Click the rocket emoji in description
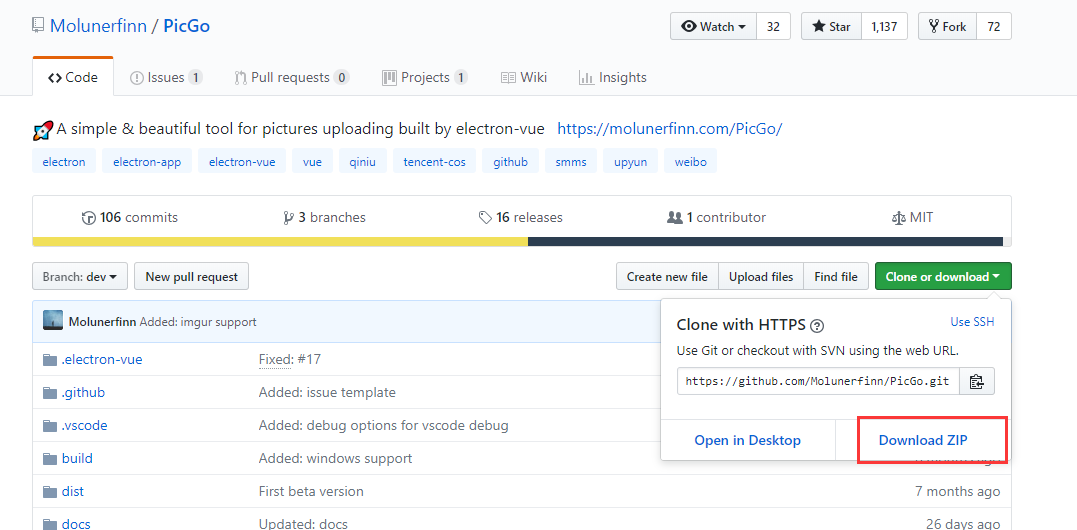The width and height of the screenshot is (1077, 530). [x=43, y=129]
